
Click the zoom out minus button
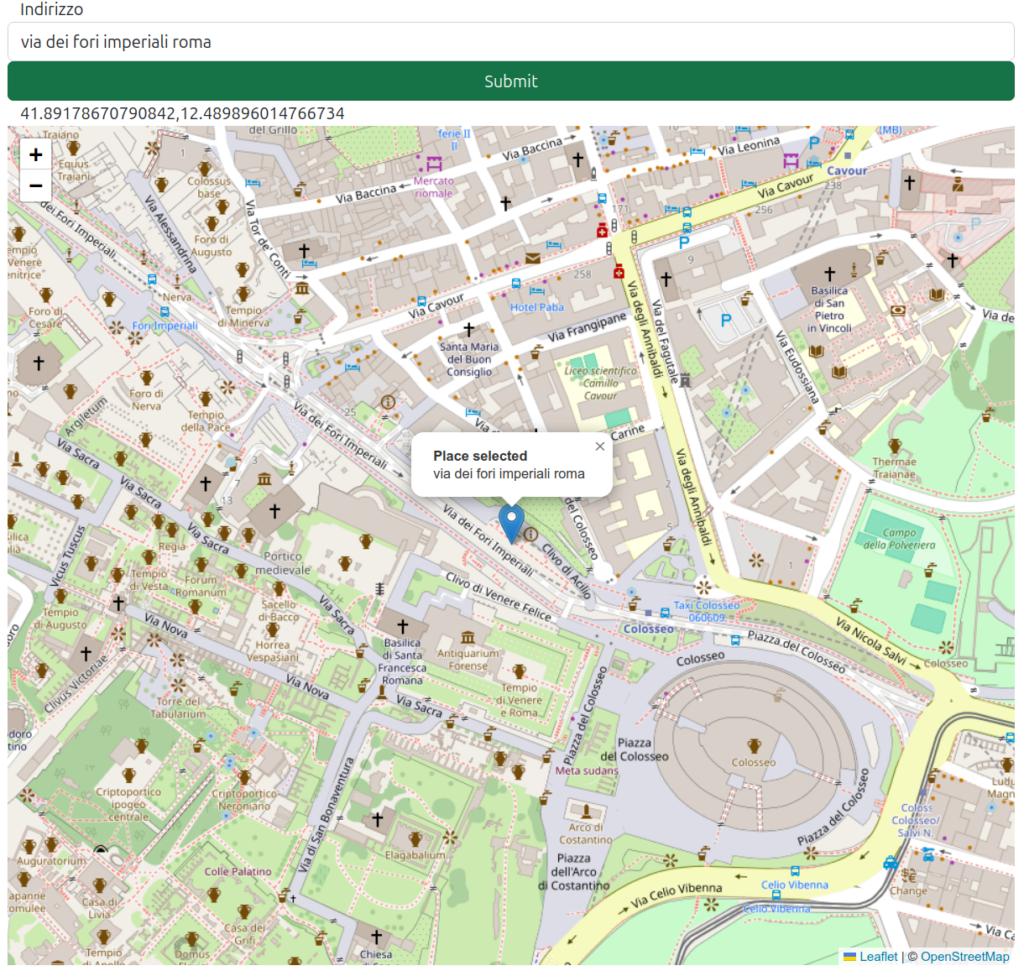point(36,186)
